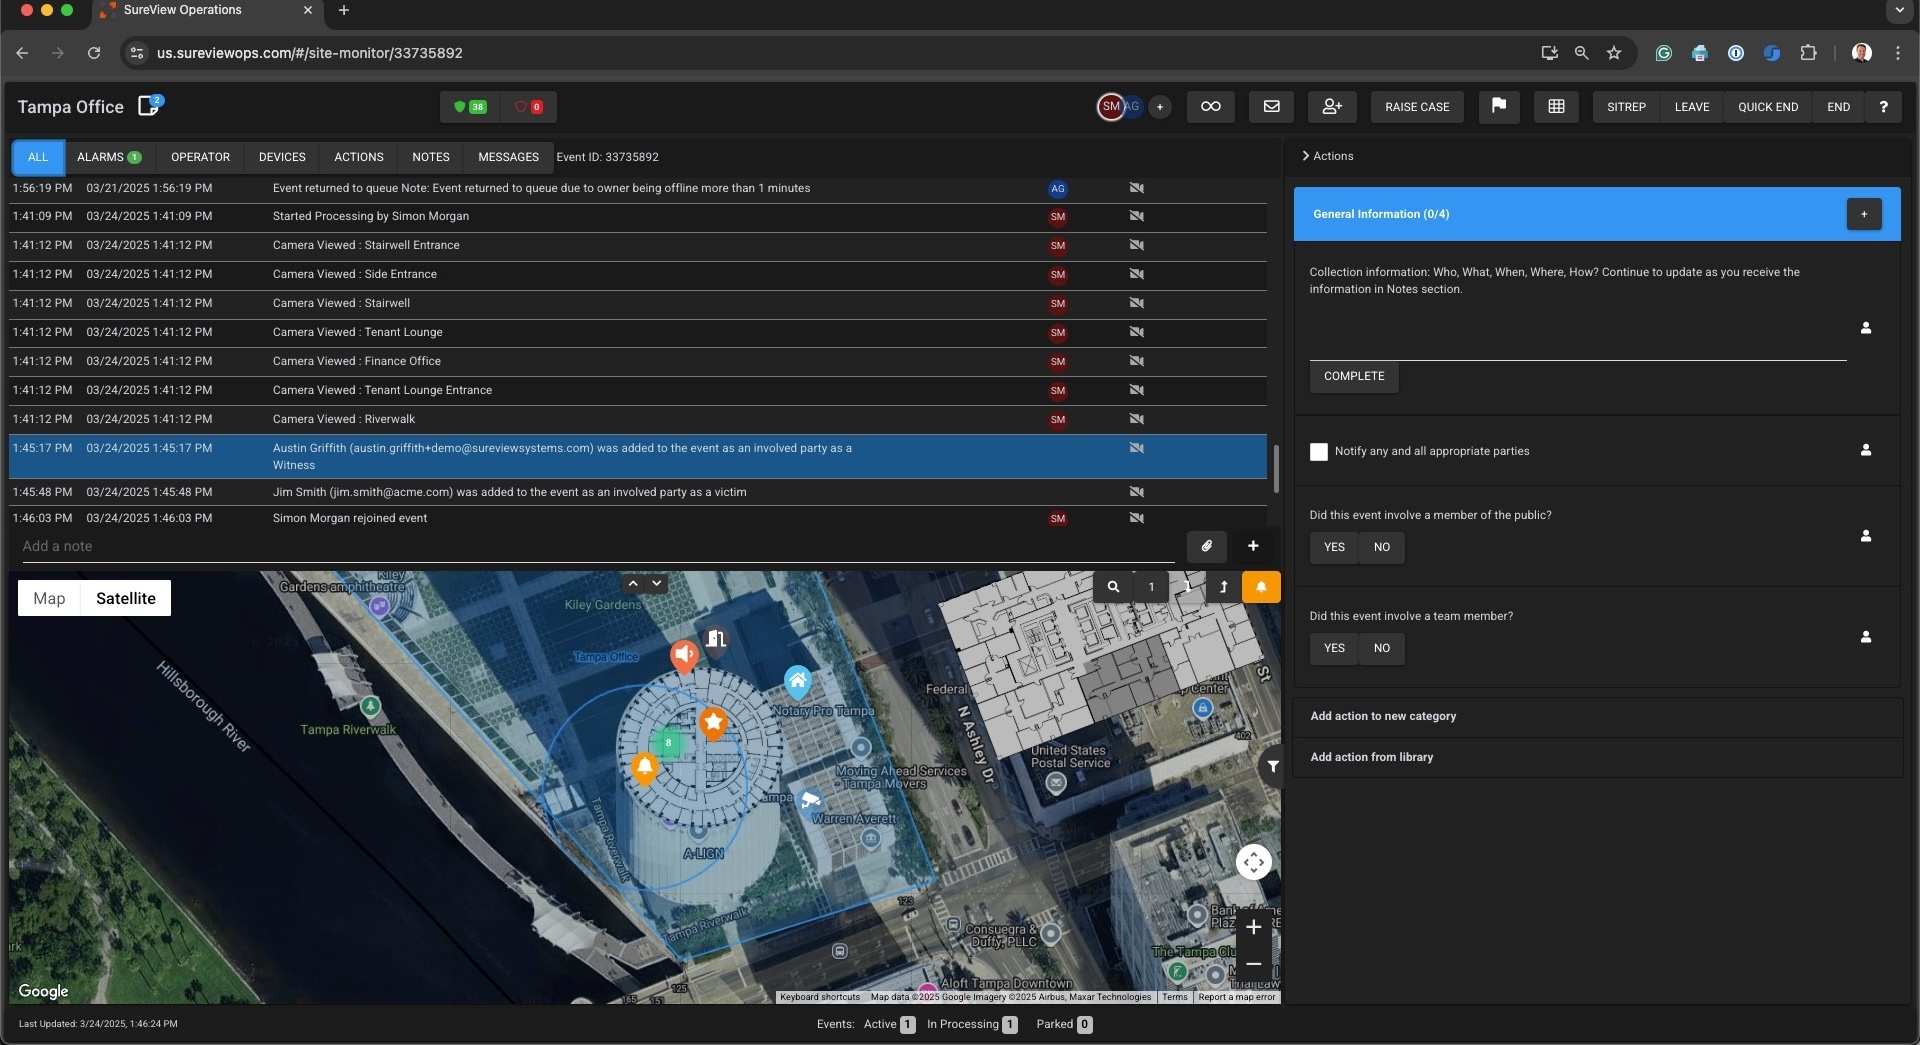Toggle camera icon on Stairwell Entrance row
This screenshot has height=1045, width=1920.
(1136, 245)
